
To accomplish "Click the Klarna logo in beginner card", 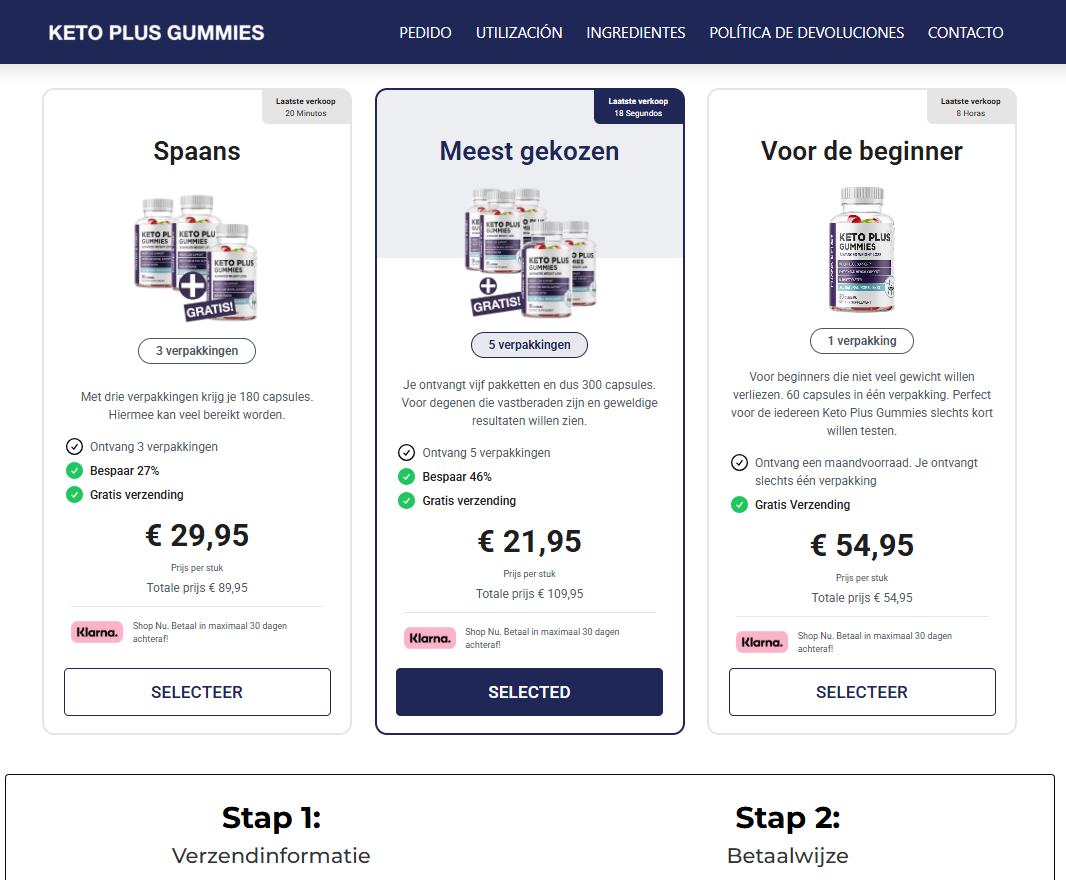I will pos(762,642).
